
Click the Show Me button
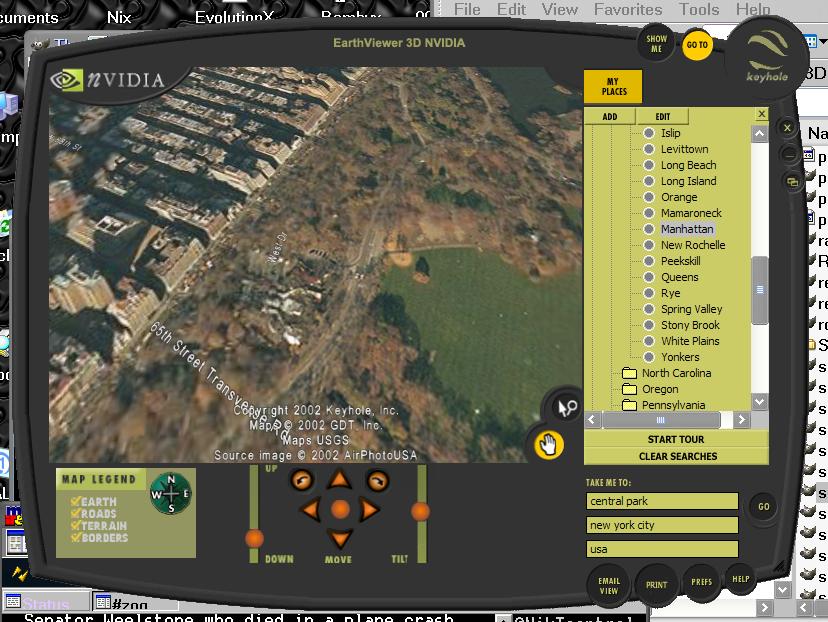(656, 44)
